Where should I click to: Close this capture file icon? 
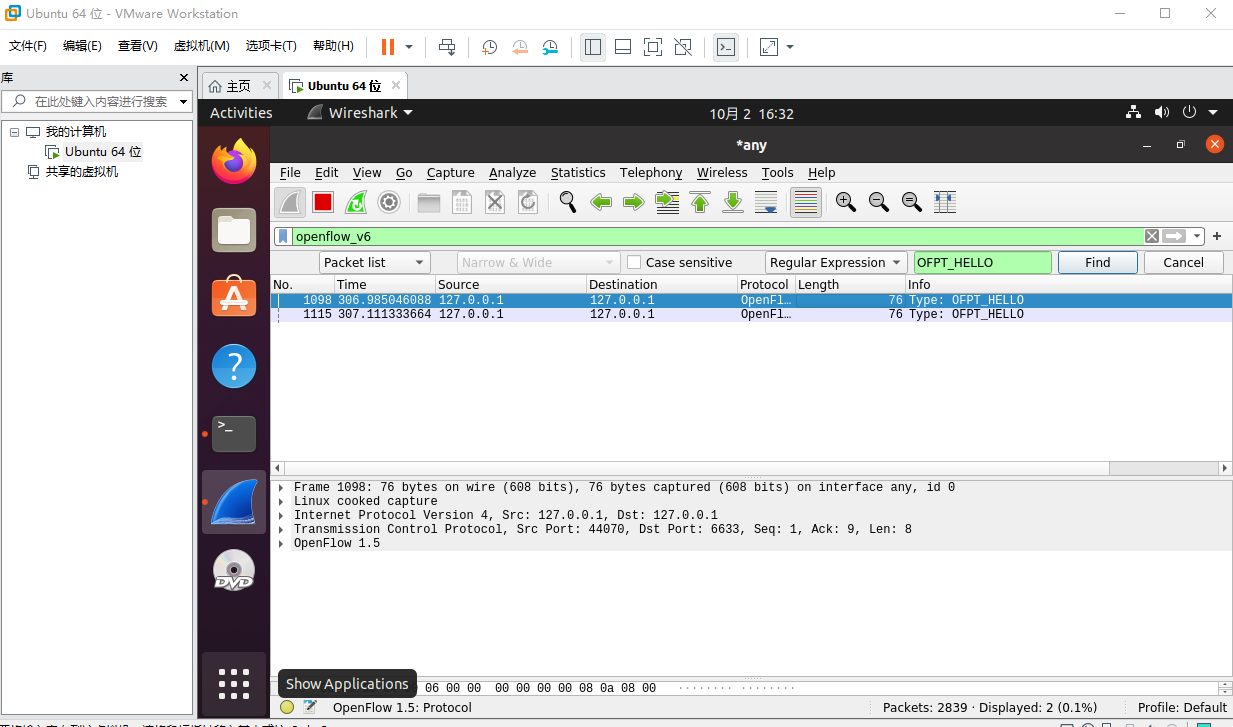(495, 202)
